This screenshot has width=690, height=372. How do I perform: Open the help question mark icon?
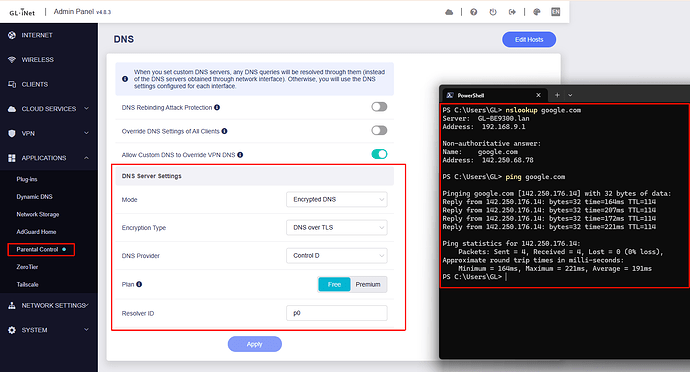[x=473, y=12]
